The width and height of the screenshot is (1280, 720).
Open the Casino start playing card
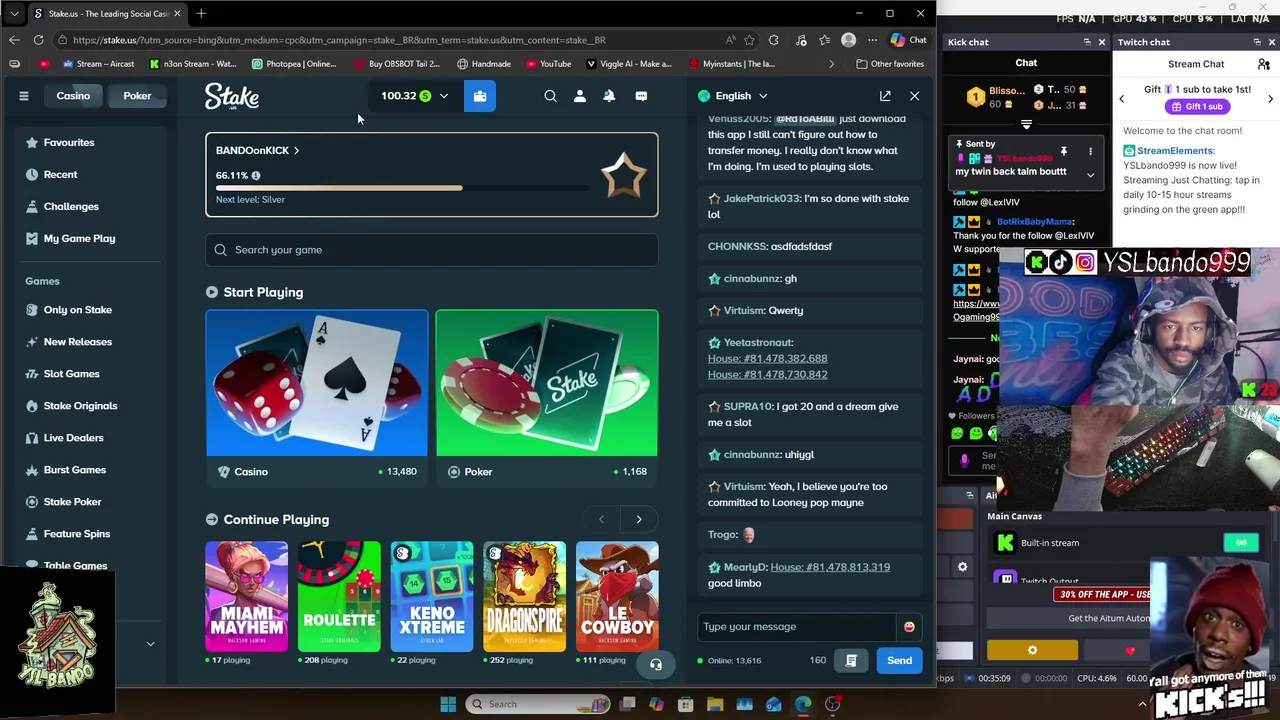(317, 397)
